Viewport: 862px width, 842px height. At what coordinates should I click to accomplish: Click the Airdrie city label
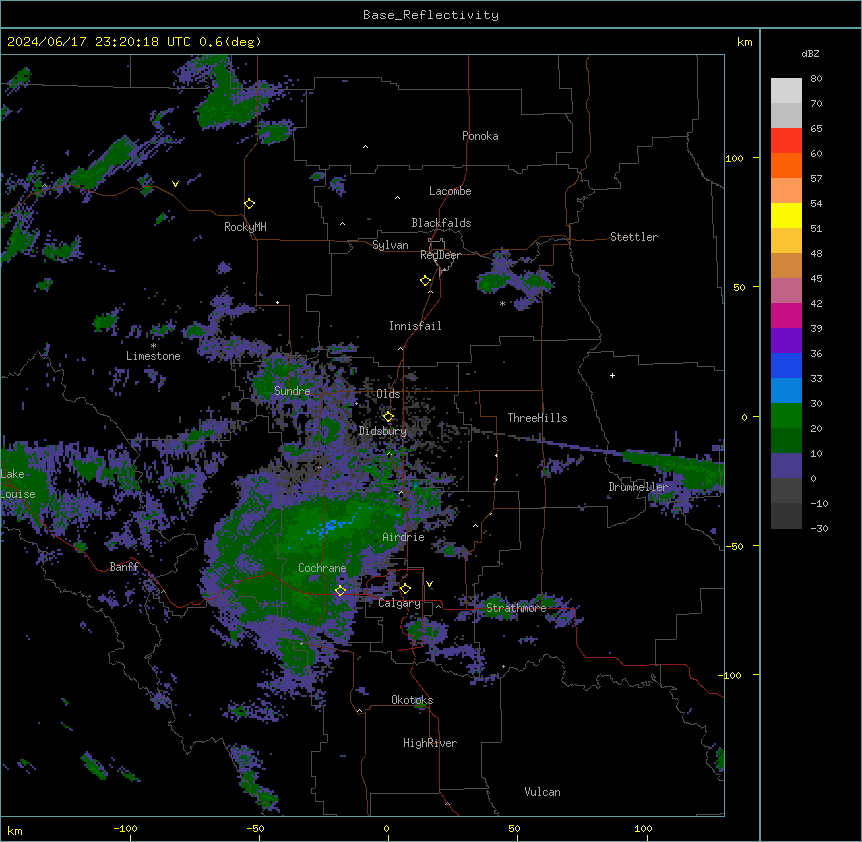pyautogui.click(x=403, y=537)
